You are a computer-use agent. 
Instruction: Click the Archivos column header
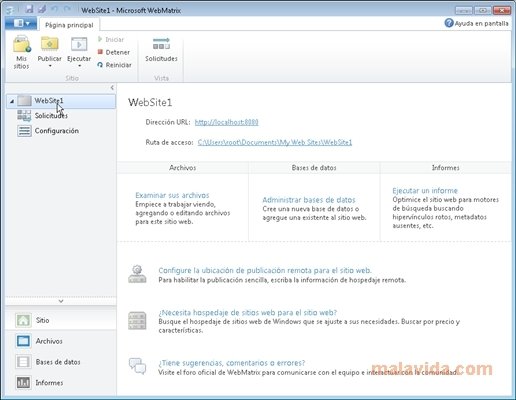point(183,168)
